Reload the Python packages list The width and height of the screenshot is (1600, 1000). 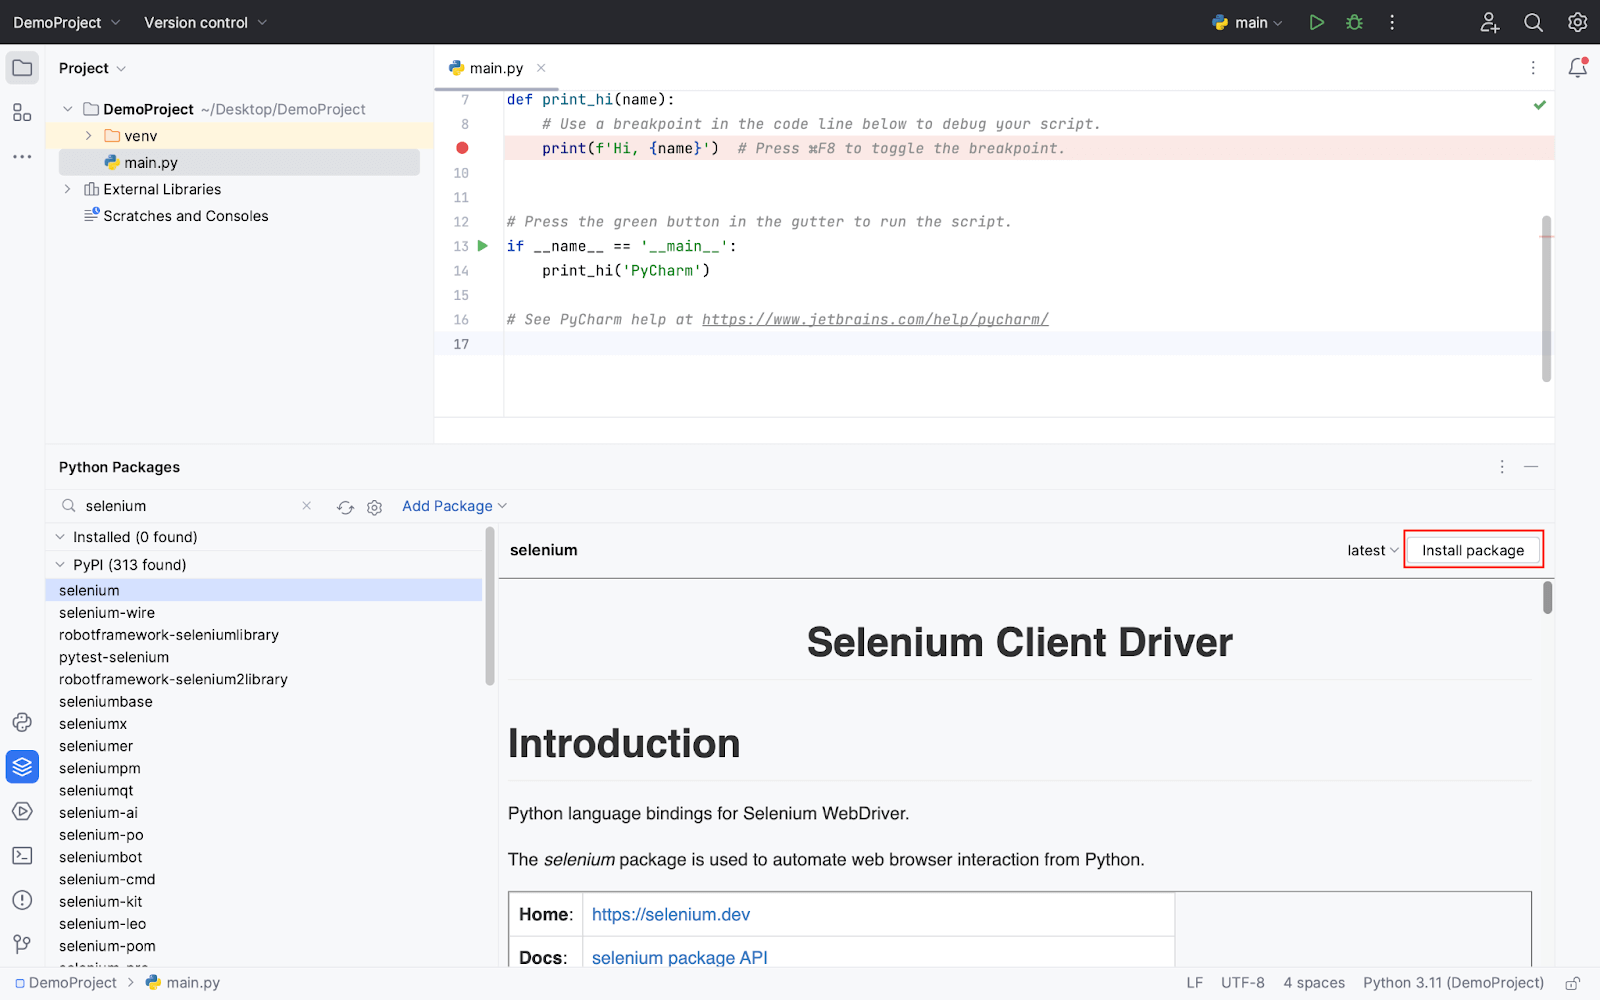click(345, 507)
